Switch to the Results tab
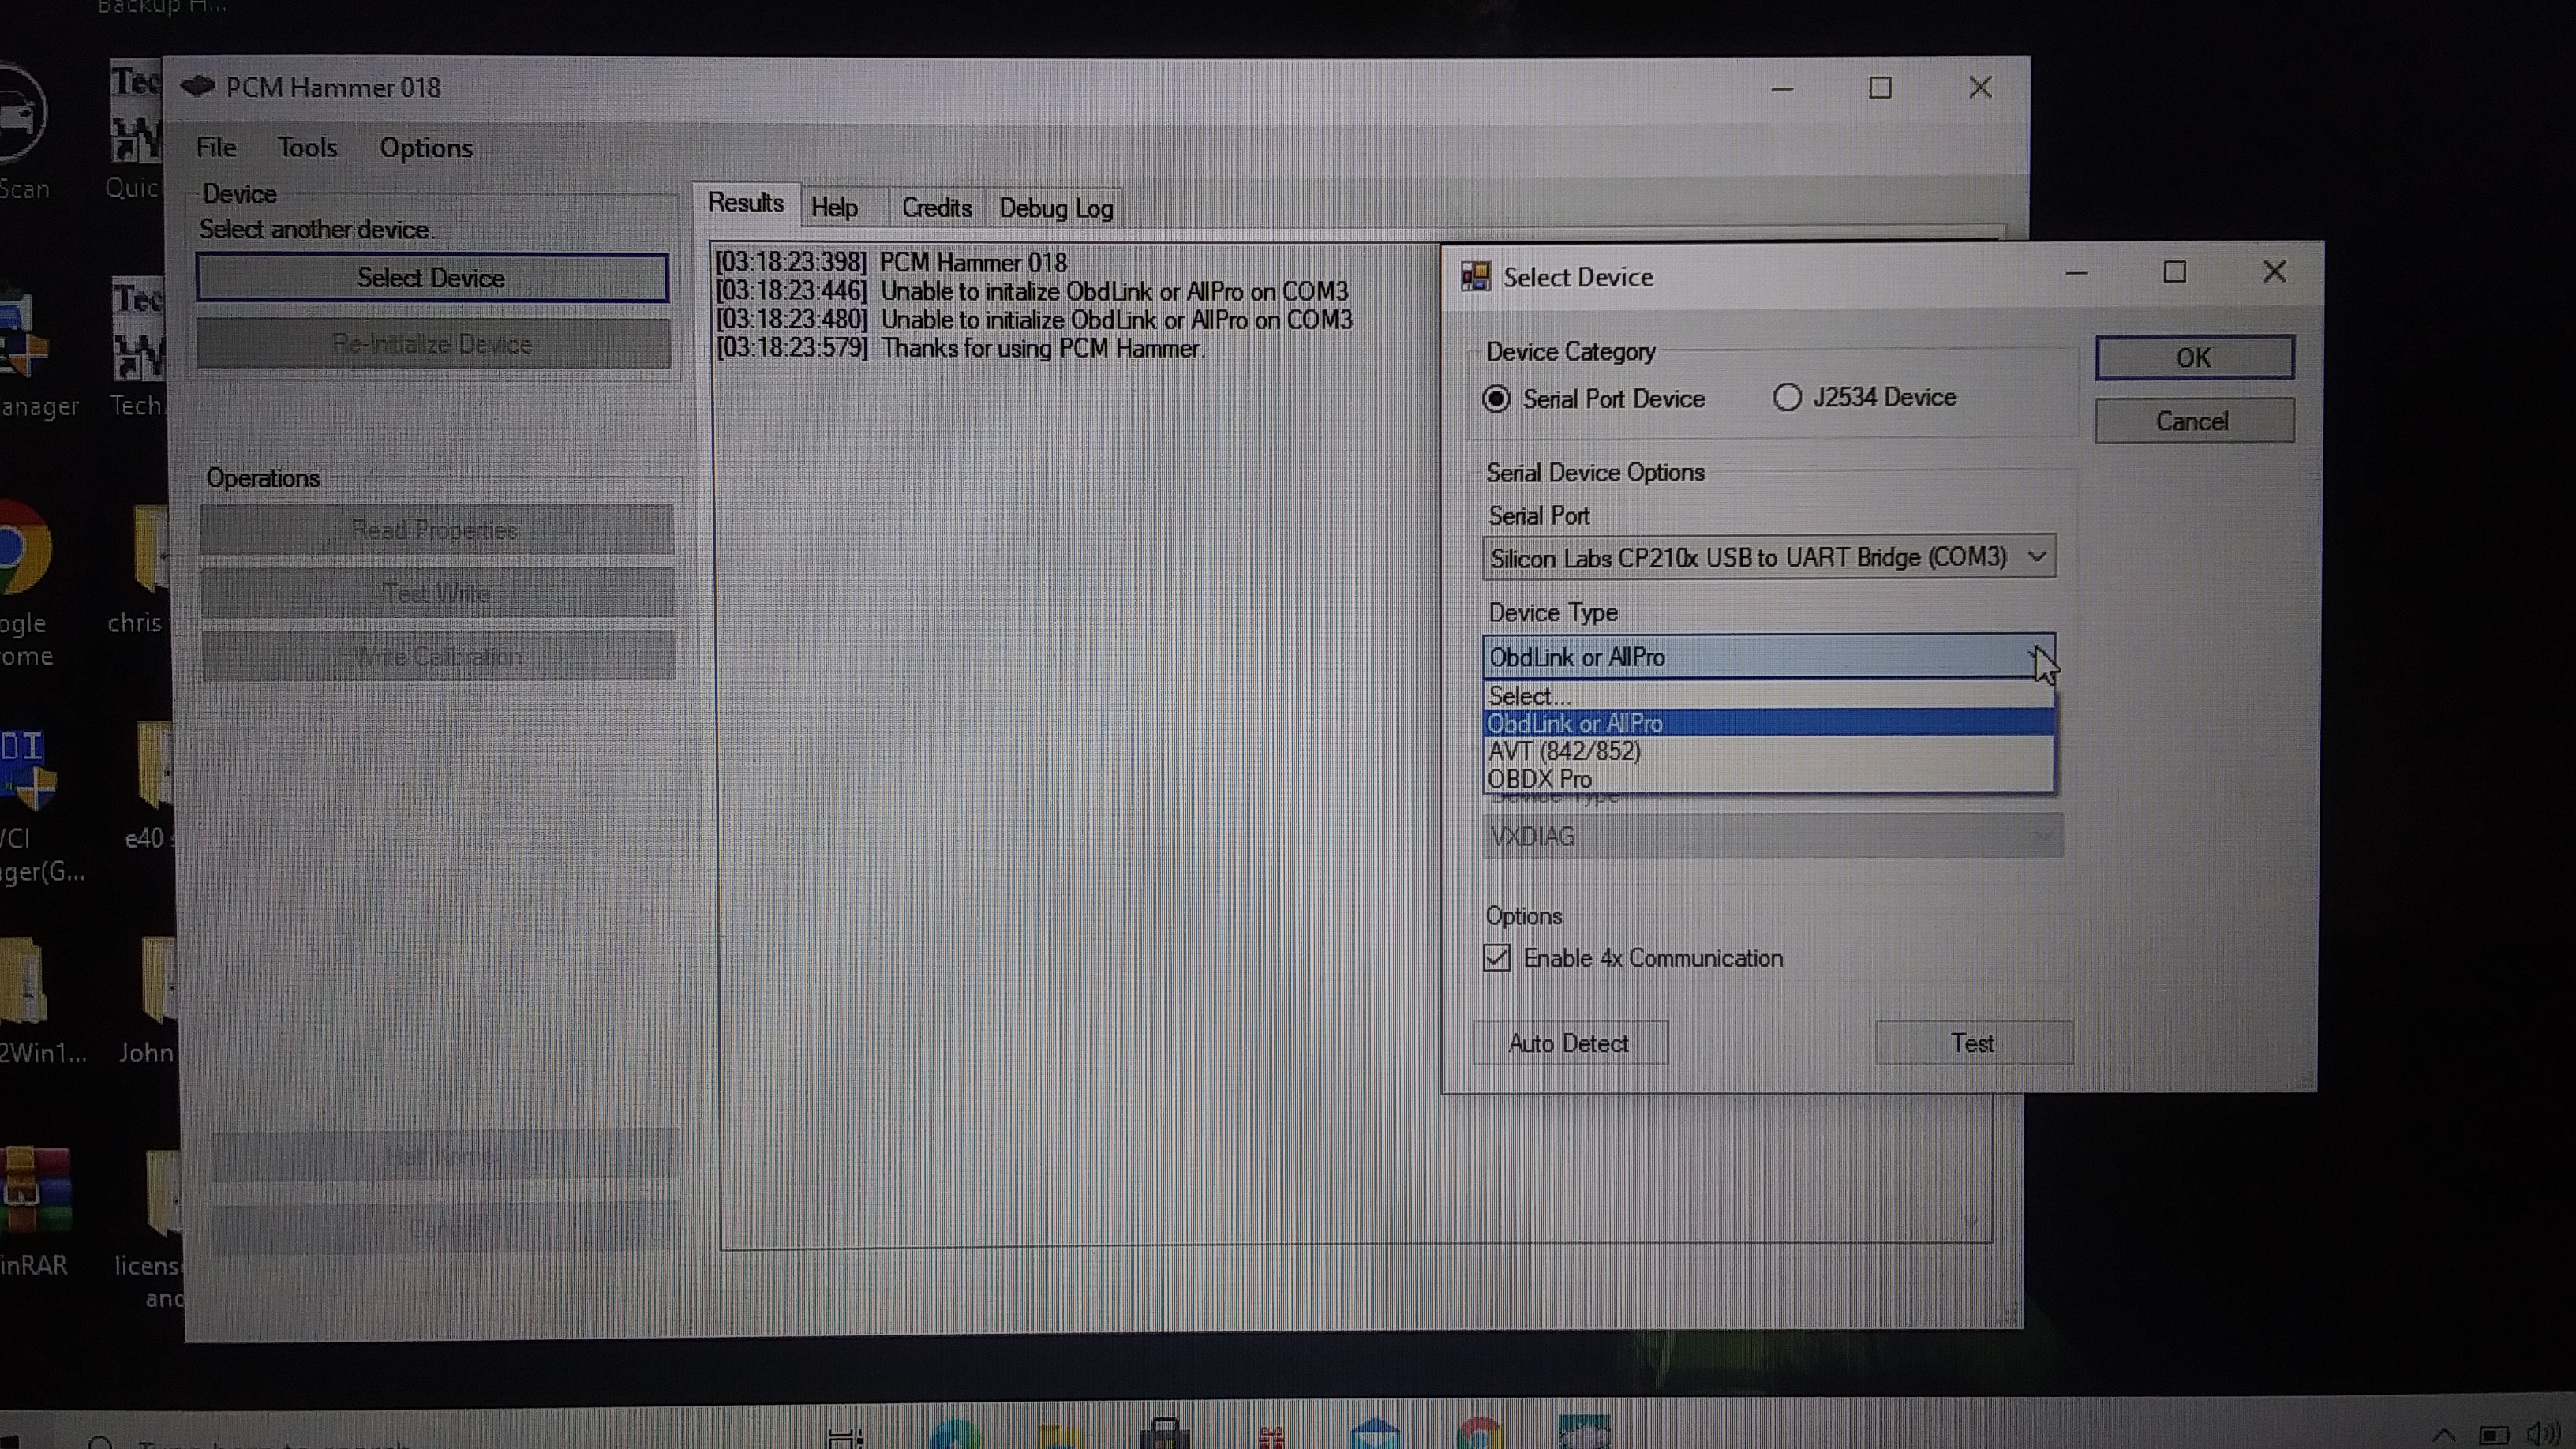The image size is (2576, 1449). pyautogui.click(x=745, y=203)
